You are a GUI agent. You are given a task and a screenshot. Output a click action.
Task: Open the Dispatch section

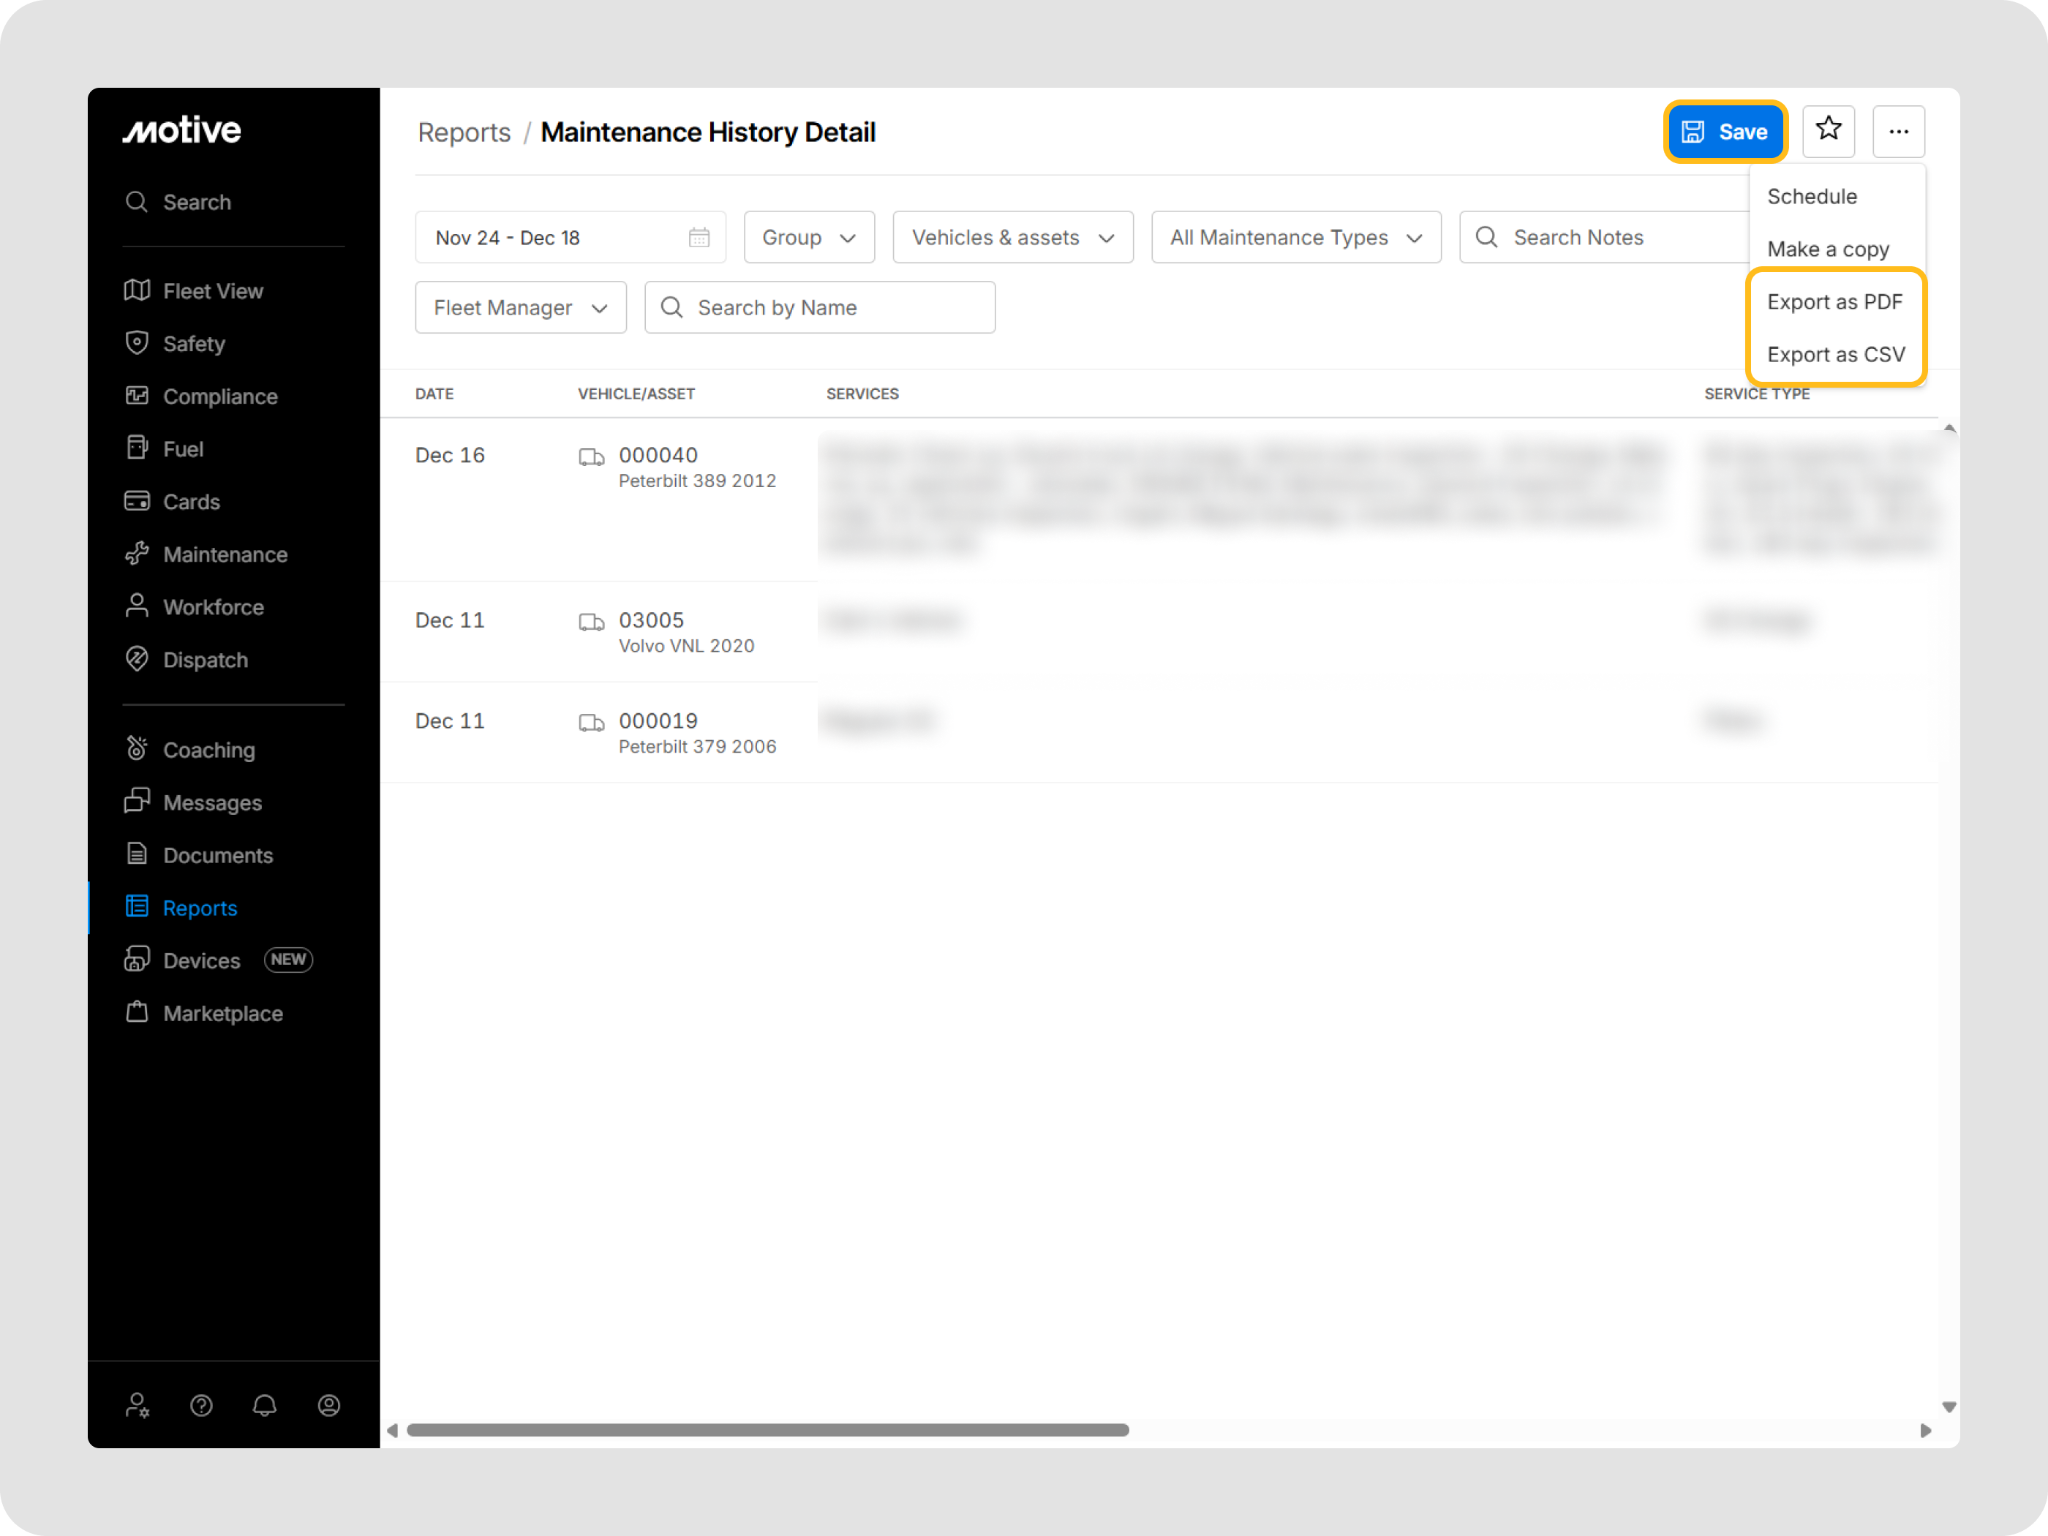coord(205,660)
